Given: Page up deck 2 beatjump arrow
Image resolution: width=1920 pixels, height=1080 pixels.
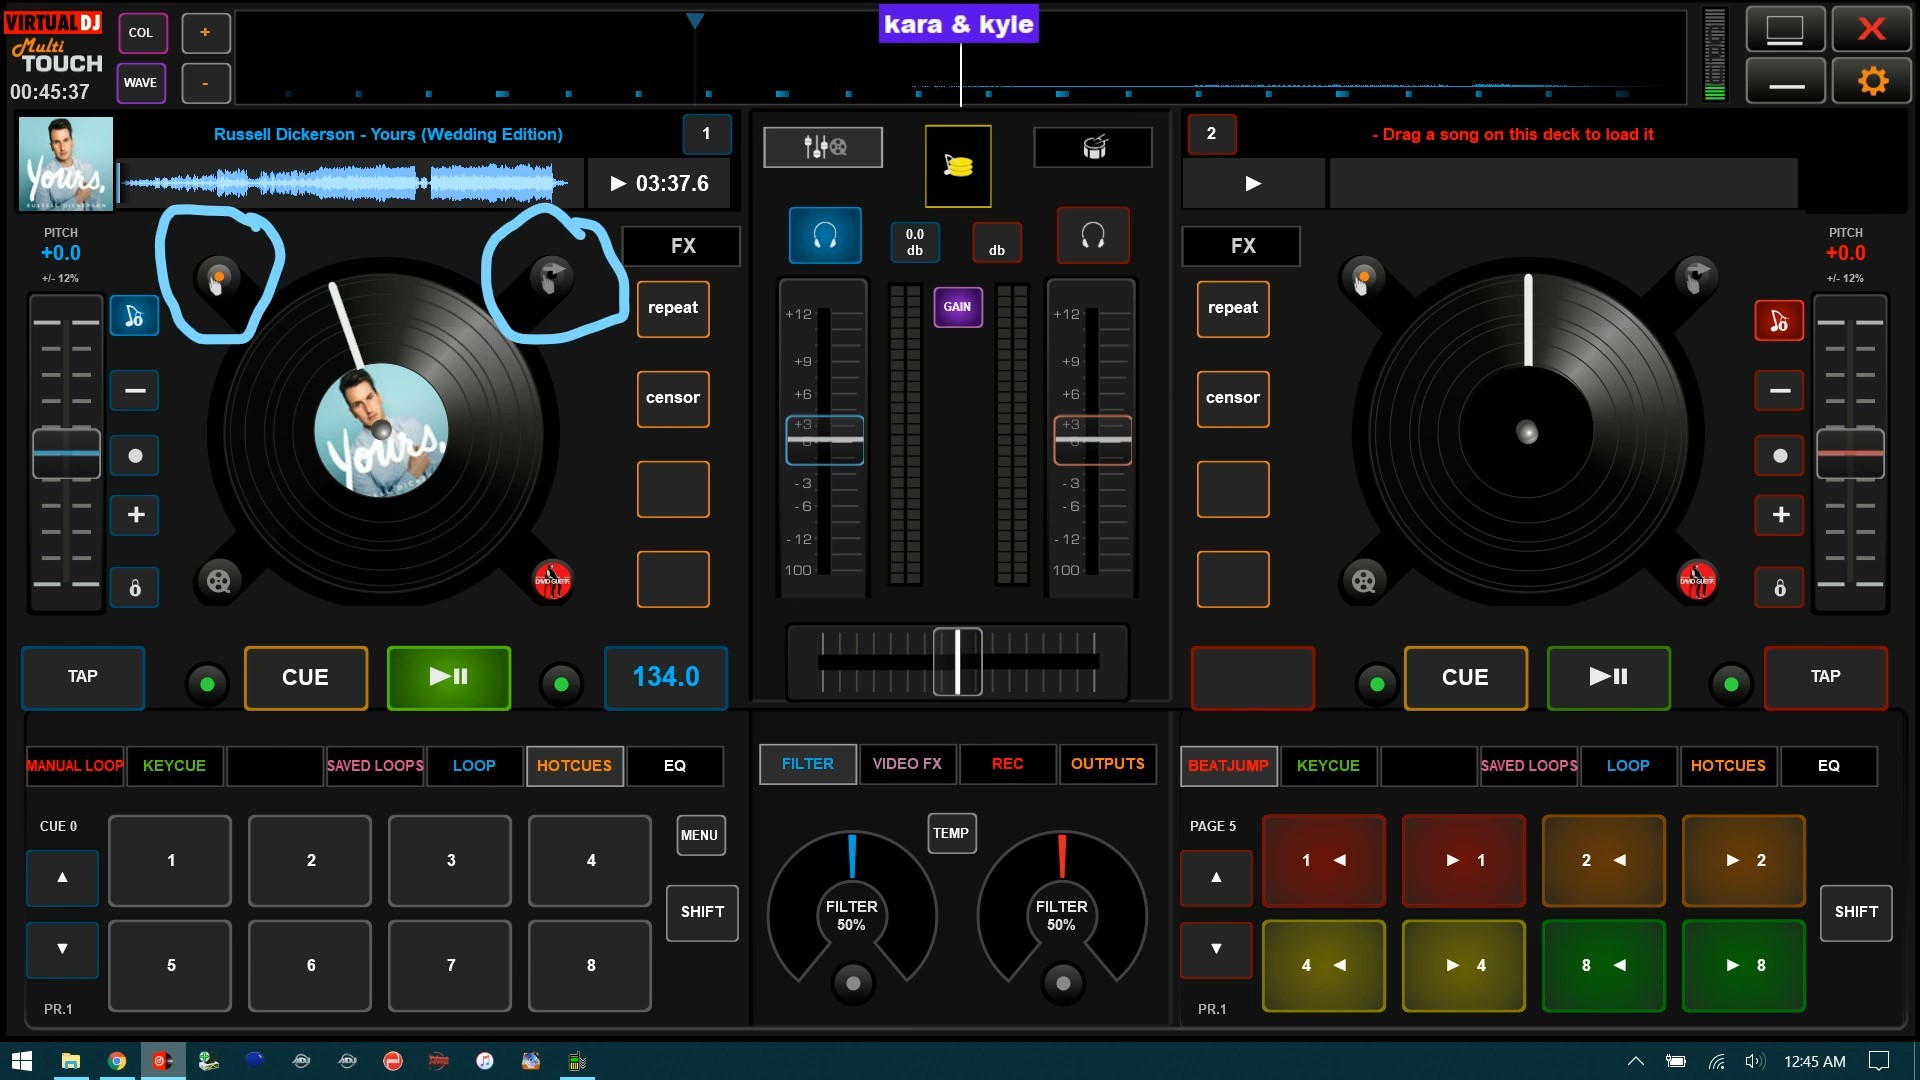Looking at the screenshot, I should 1216,878.
